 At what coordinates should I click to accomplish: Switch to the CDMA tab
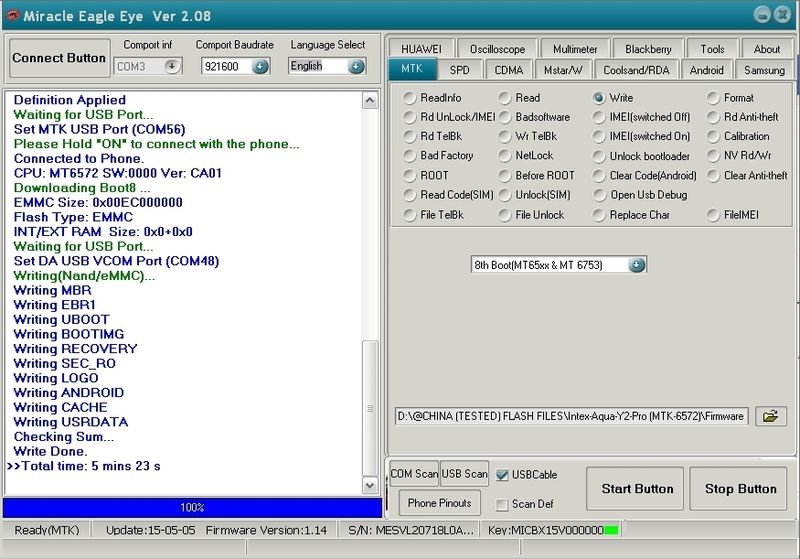pos(509,70)
